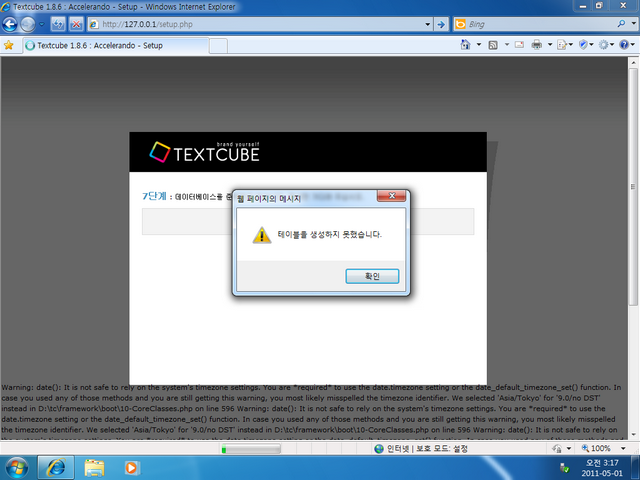The width and height of the screenshot is (640, 480).
Task: Expand the Print dropdown arrow
Action: (550, 44)
